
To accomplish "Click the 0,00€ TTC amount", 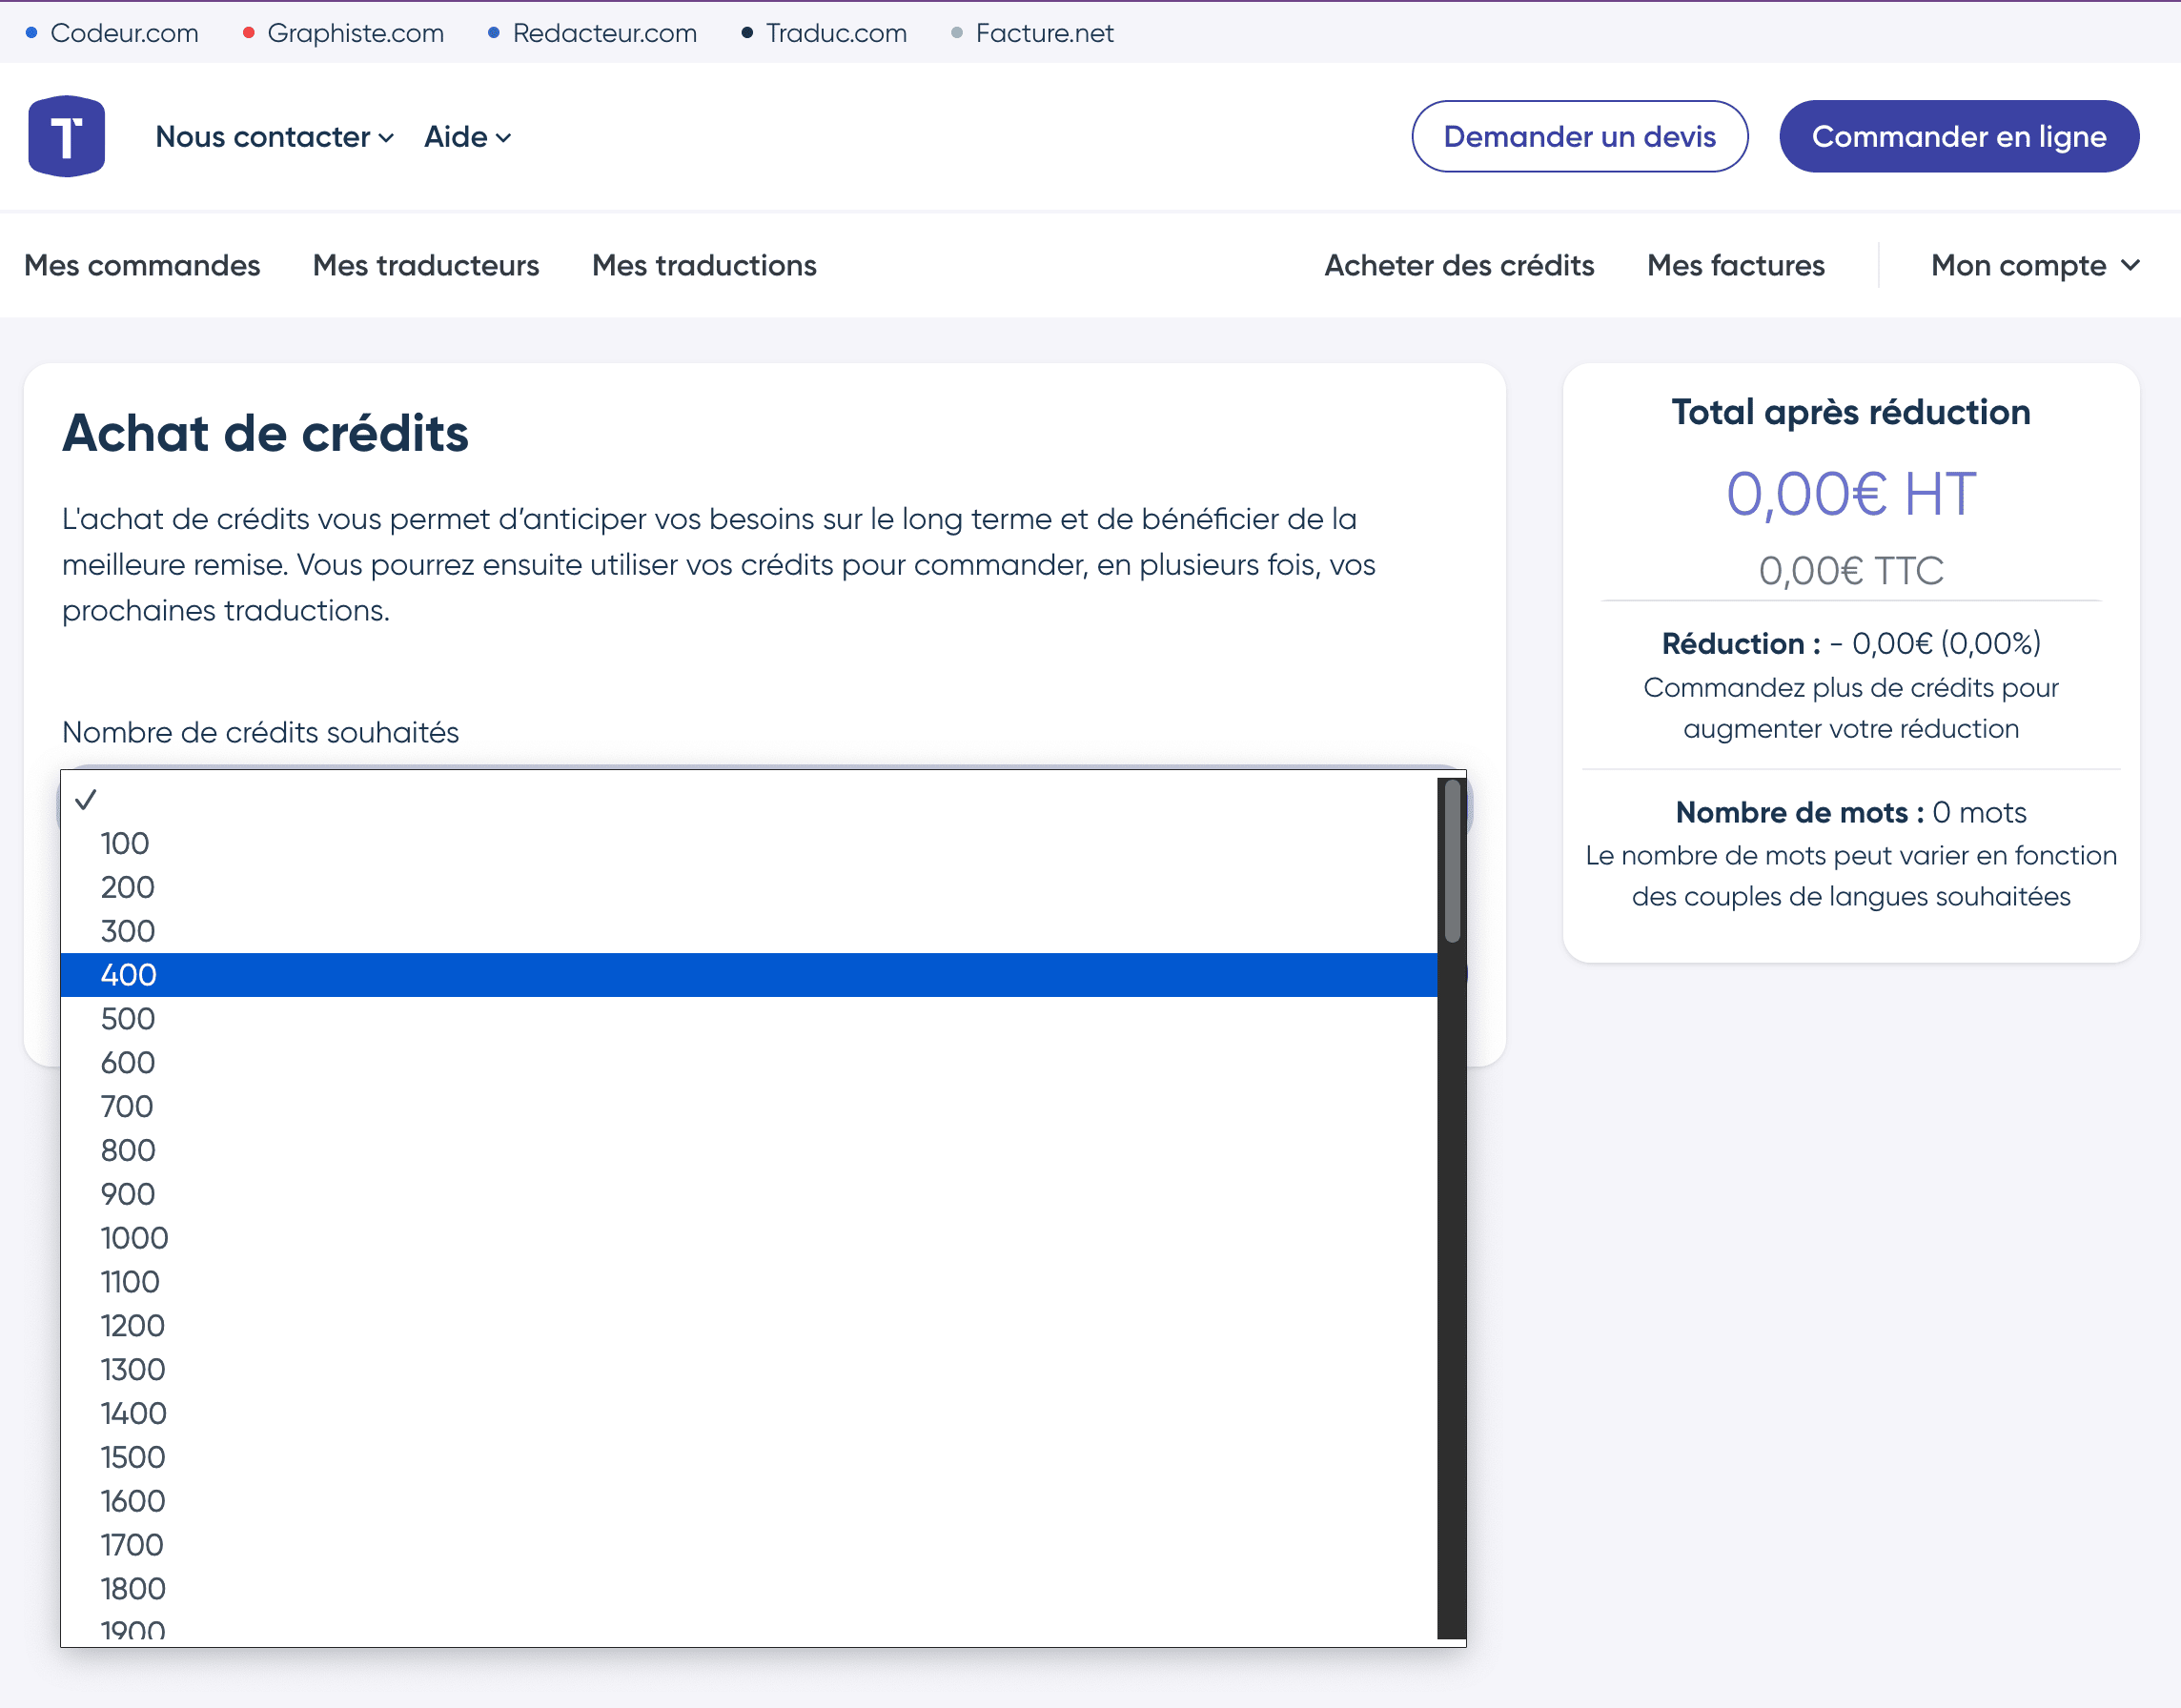I will point(1851,571).
